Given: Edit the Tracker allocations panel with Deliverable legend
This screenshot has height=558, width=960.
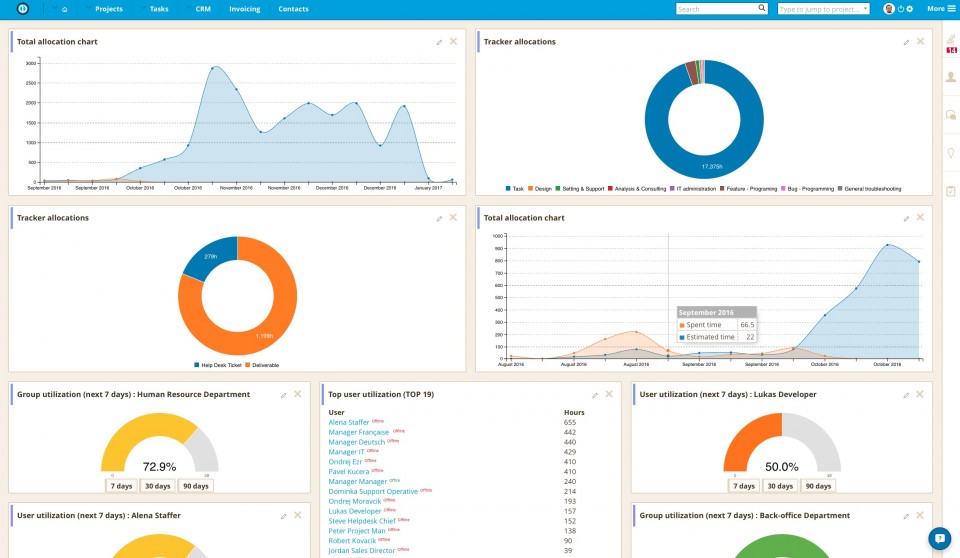Looking at the screenshot, I should click(439, 219).
